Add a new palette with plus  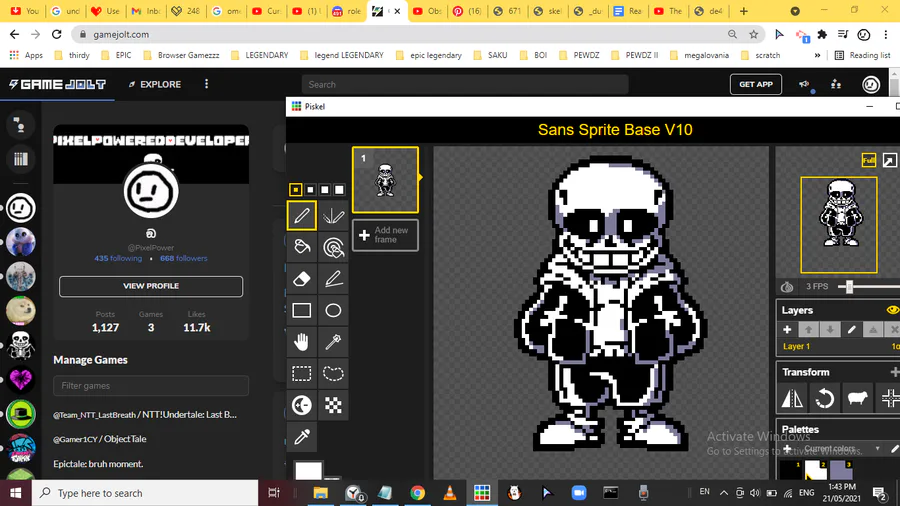pos(787,448)
